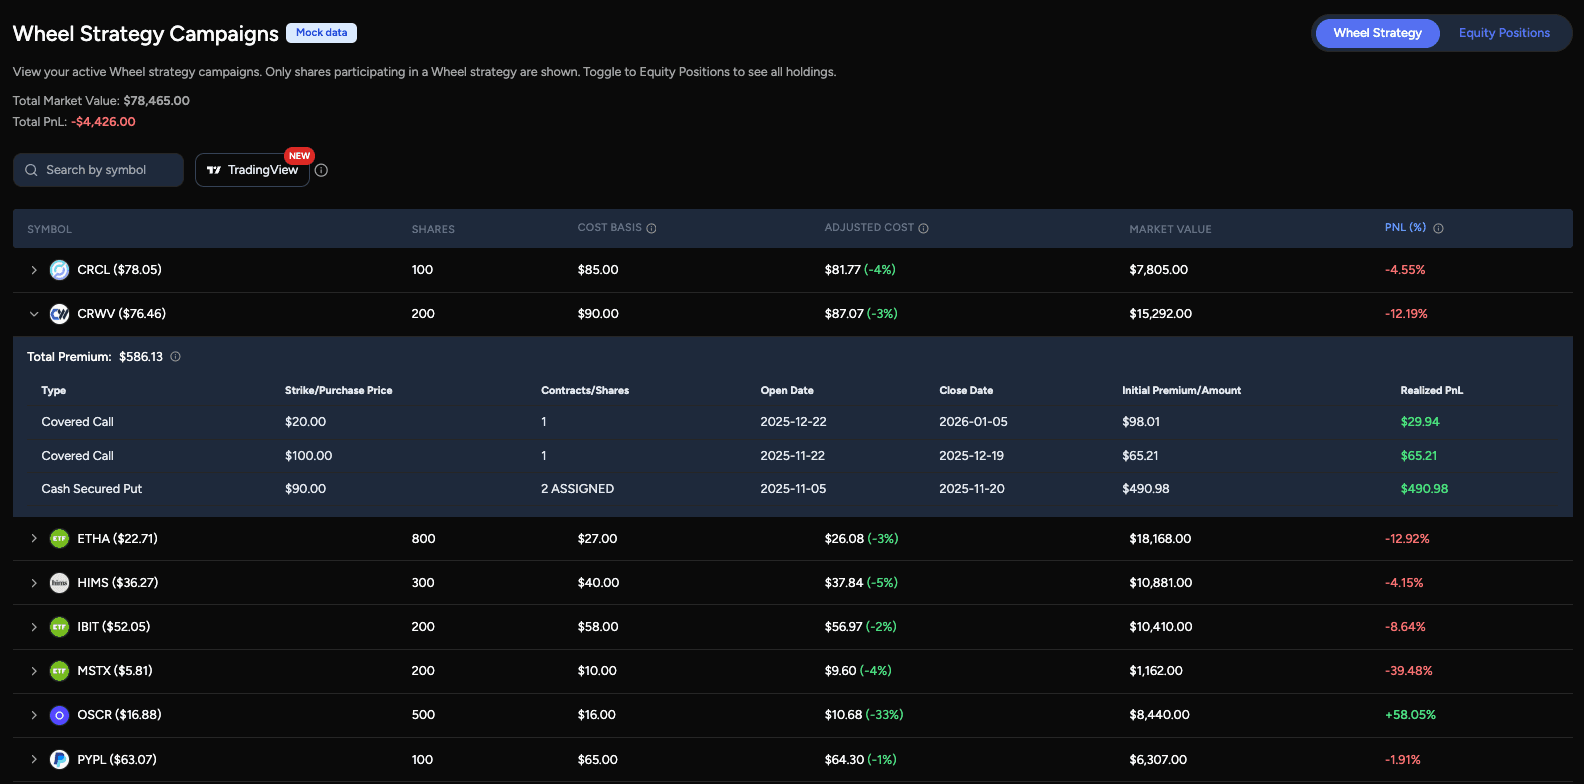The image size is (1584, 784).
Task: Click the Total Premium info icon
Action: pyautogui.click(x=175, y=357)
